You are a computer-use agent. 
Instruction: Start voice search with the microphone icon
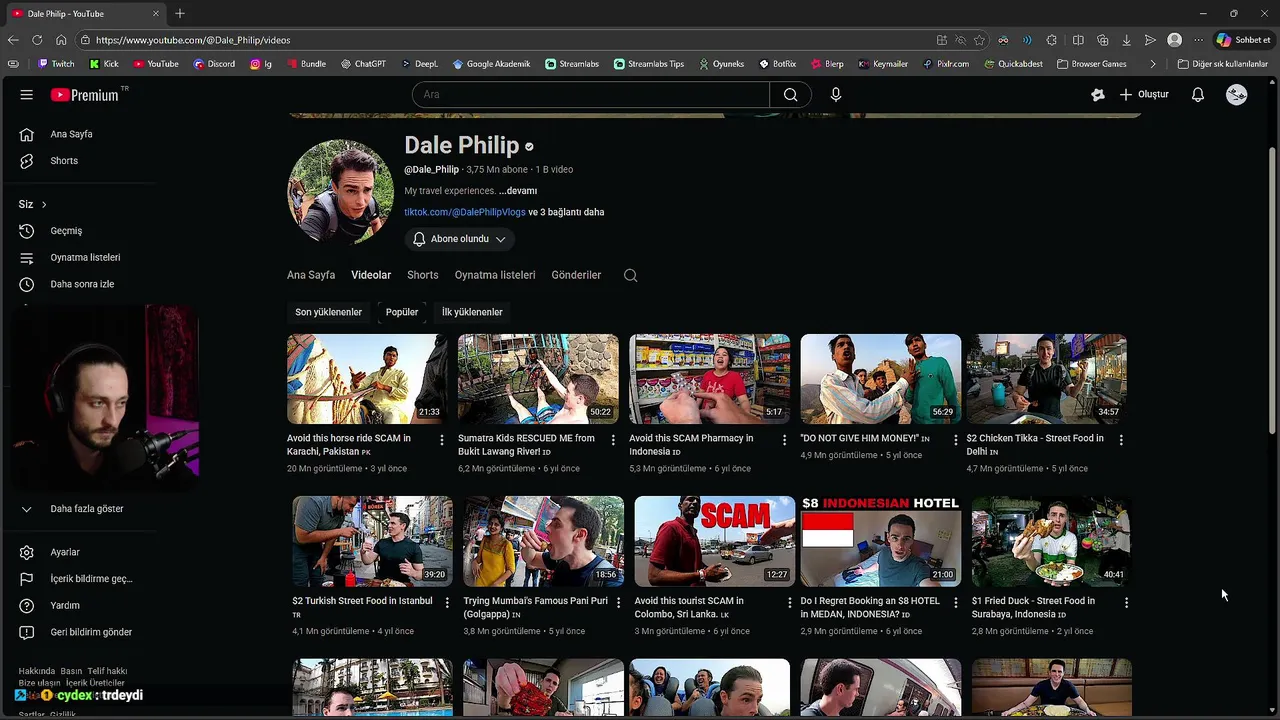(836, 95)
